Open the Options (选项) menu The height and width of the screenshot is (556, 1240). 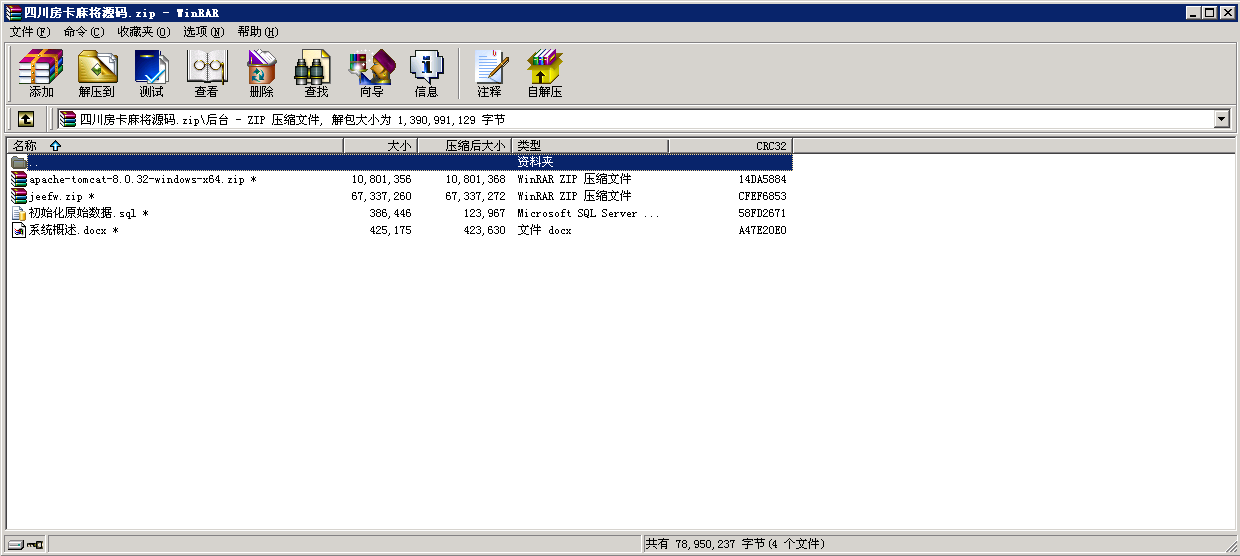point(203,32)
